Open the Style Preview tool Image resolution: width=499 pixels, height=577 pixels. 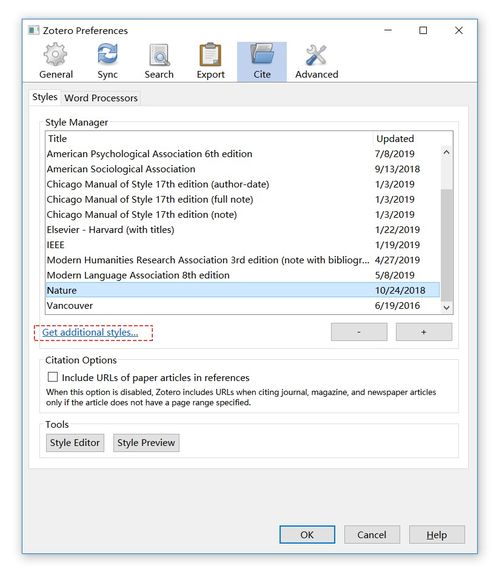pyautogui.click(x=146, y=443)
